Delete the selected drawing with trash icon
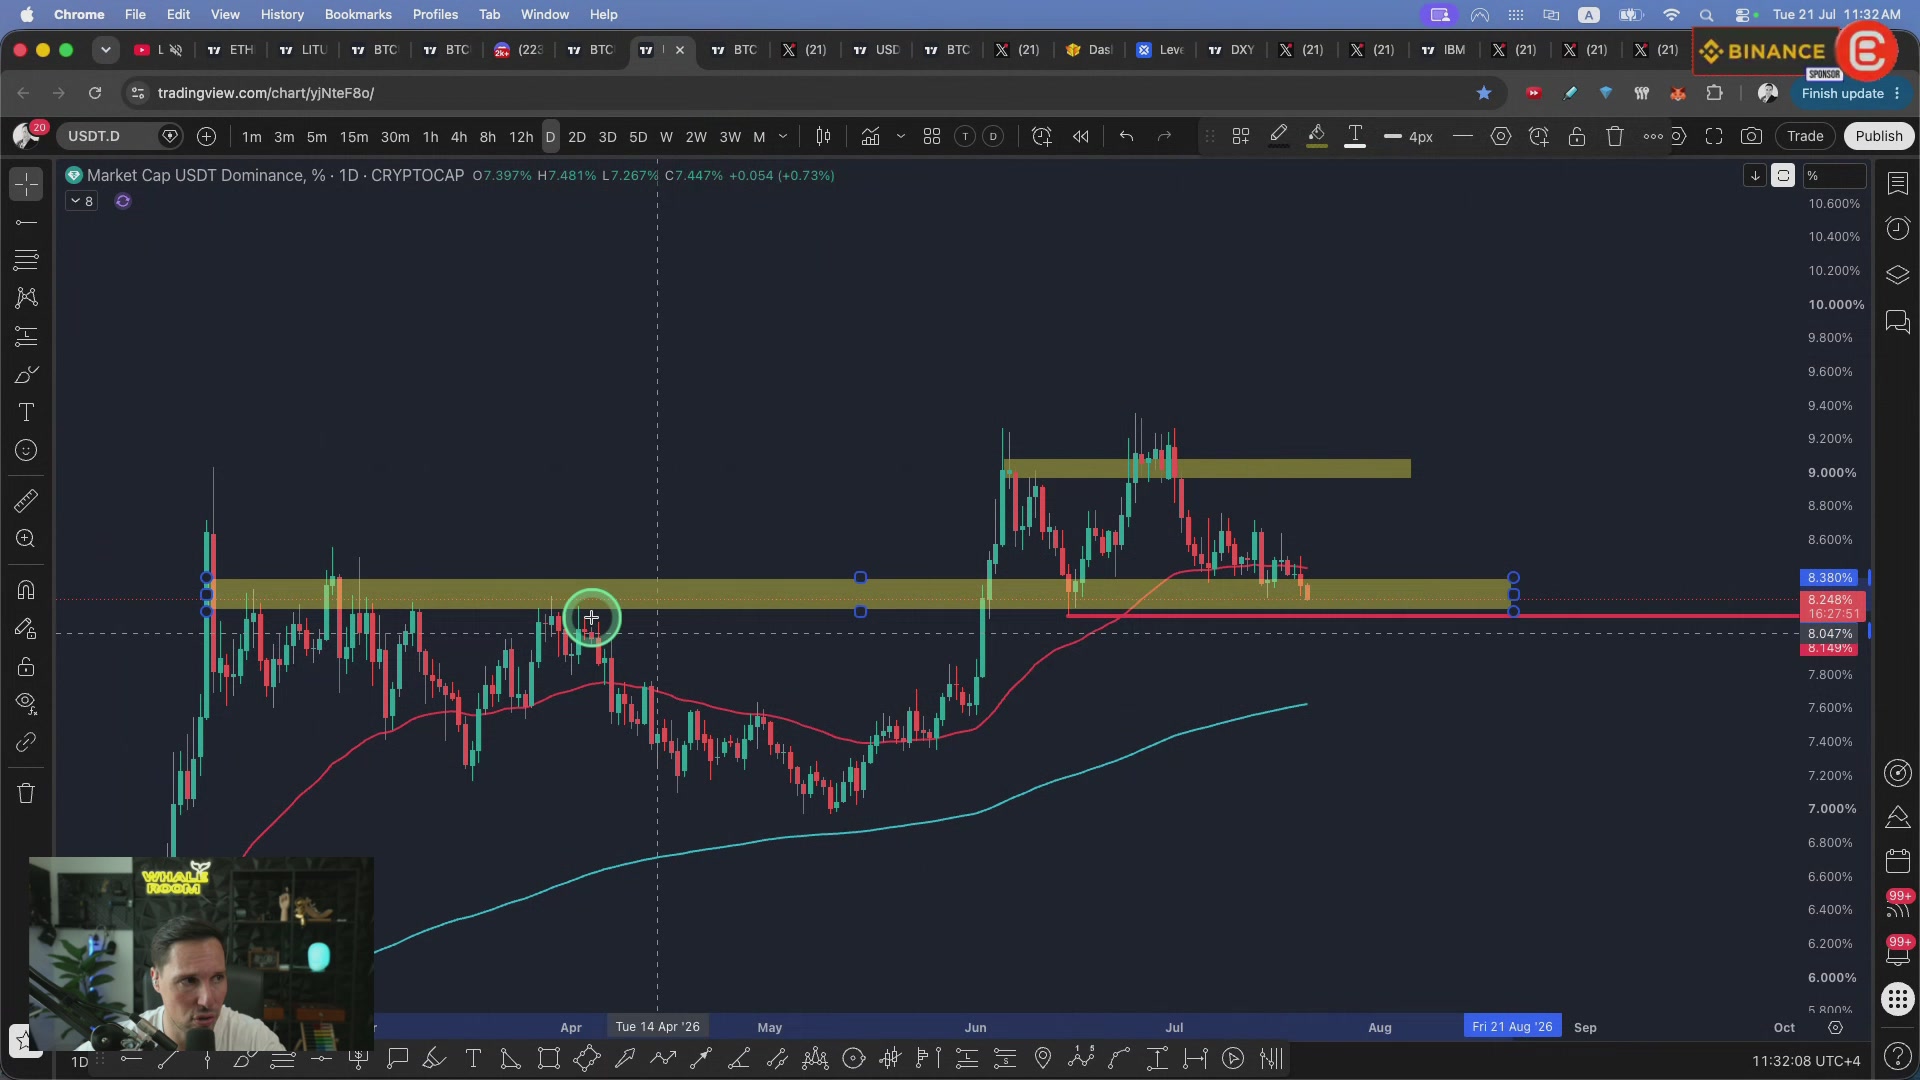This screenshot has height=1080, width=1920. (1615, 137)
